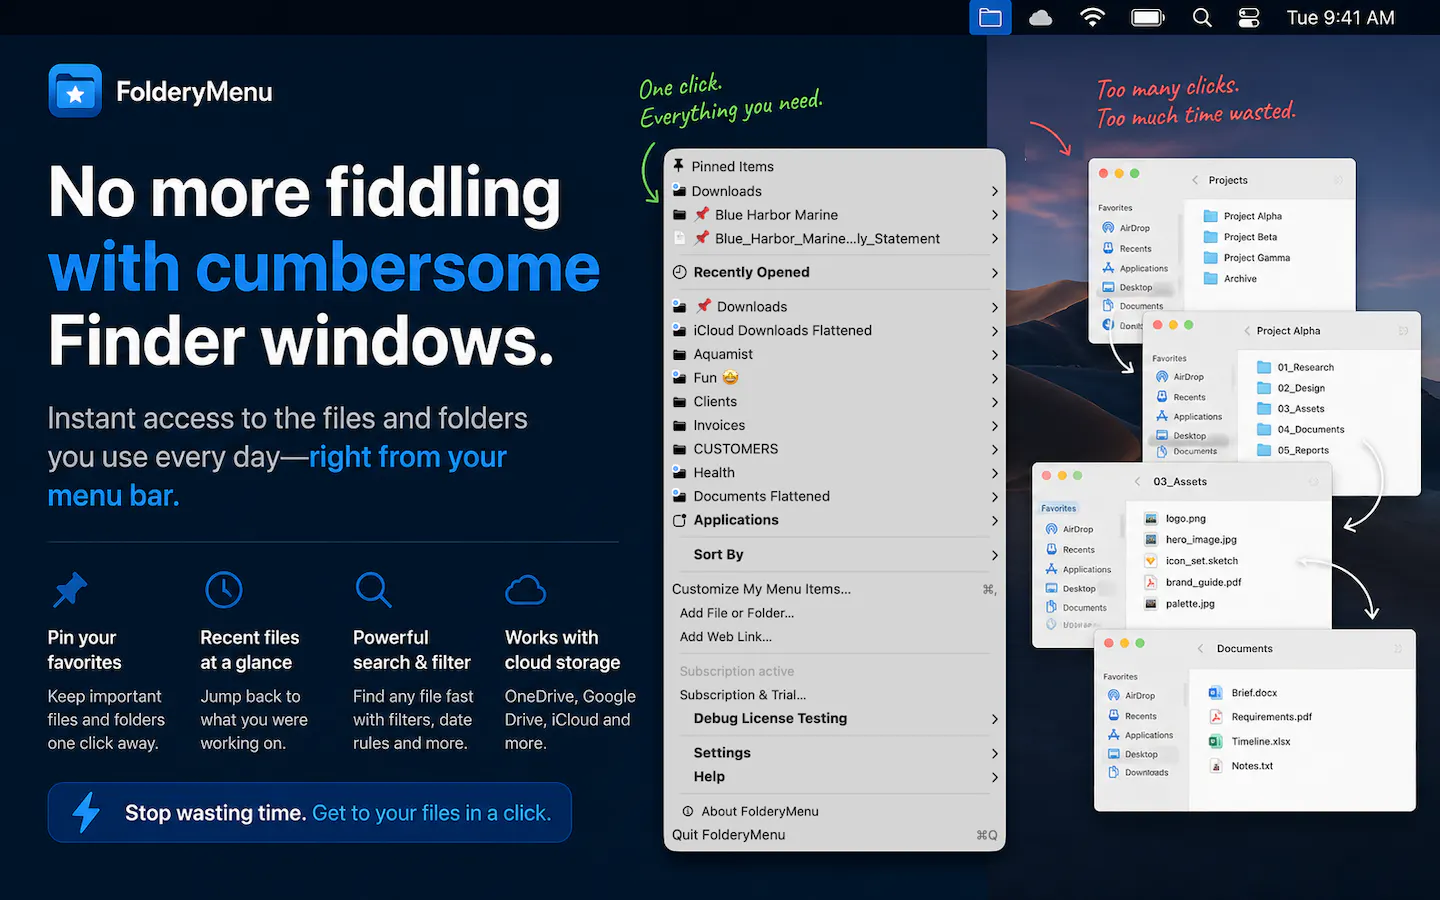This screenshot has height=900, width=1440.
Task: Open the FolderyMenu icon in the menu bar
Action: [990, 18]
